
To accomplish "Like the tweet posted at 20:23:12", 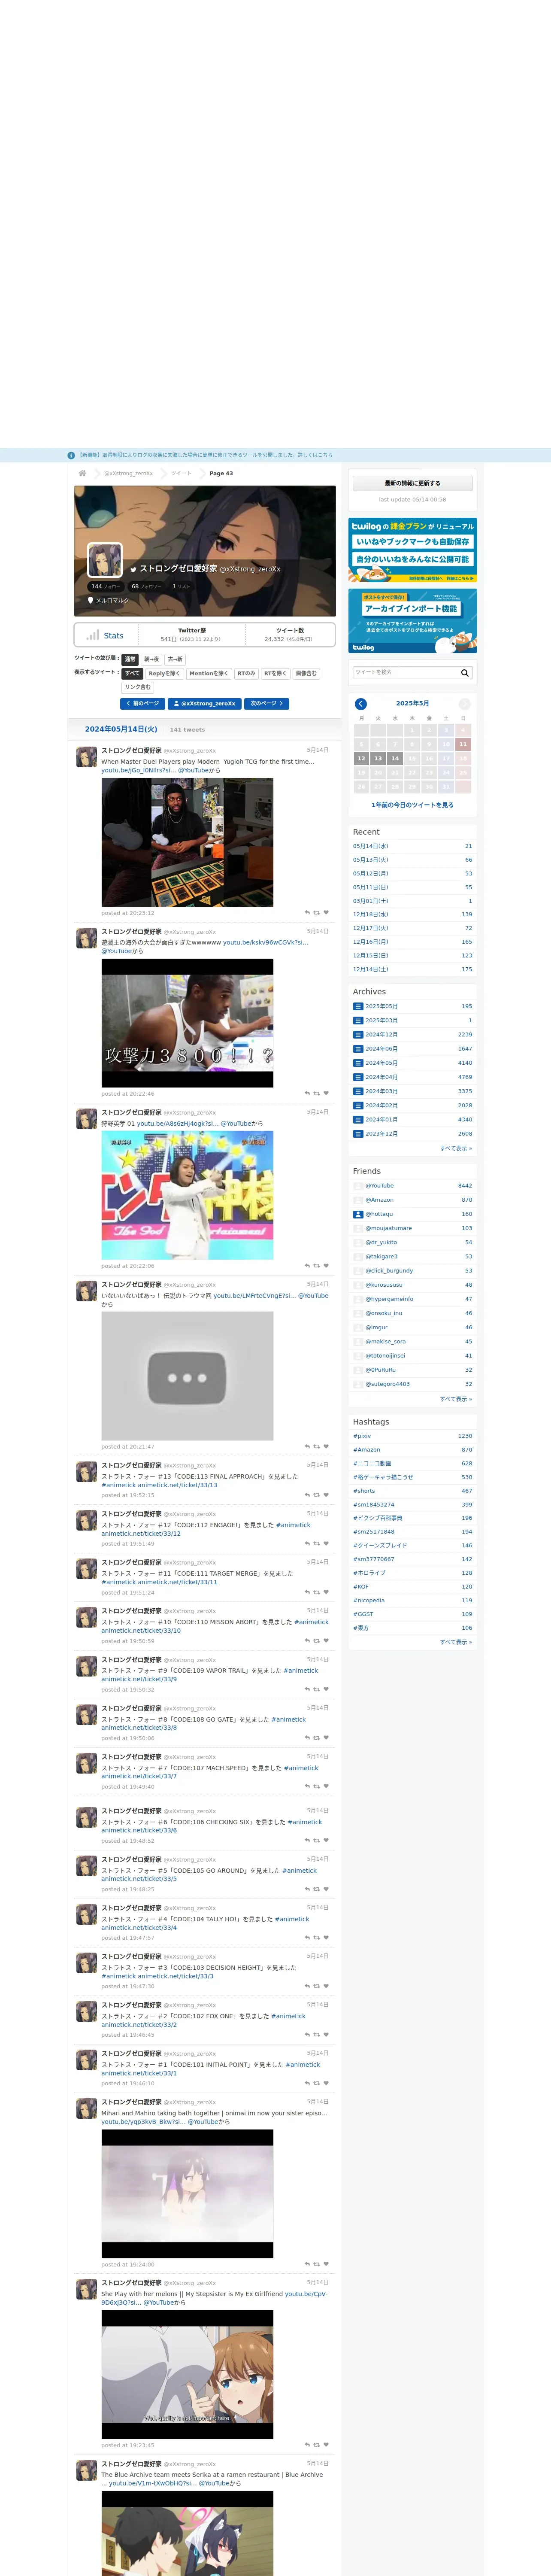I will tap(326, 912).
